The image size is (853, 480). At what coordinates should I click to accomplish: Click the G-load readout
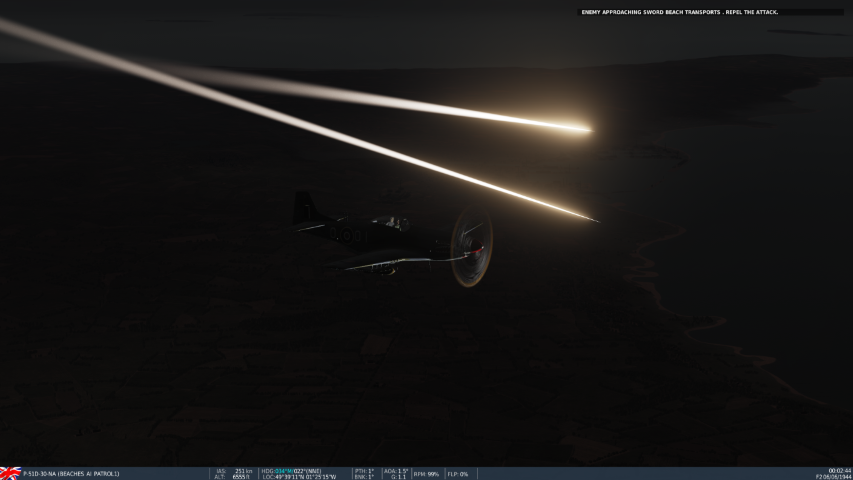[x=398, y=477]
